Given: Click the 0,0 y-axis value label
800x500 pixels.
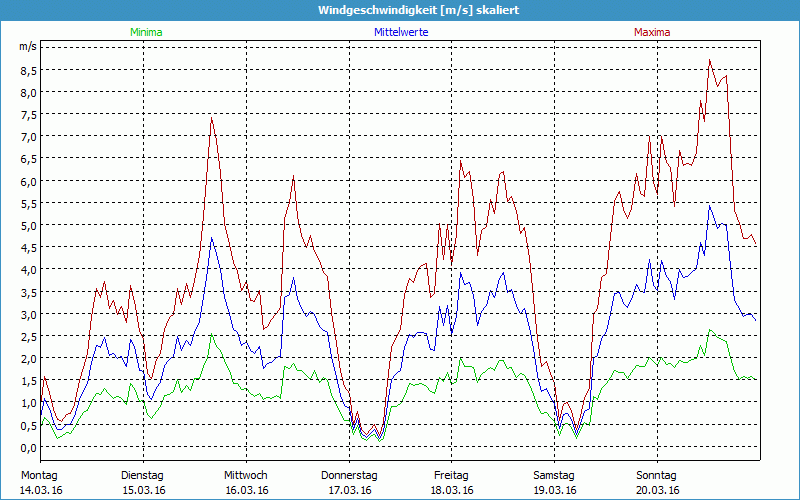Looking at the screenshot, I should point(28,447).
